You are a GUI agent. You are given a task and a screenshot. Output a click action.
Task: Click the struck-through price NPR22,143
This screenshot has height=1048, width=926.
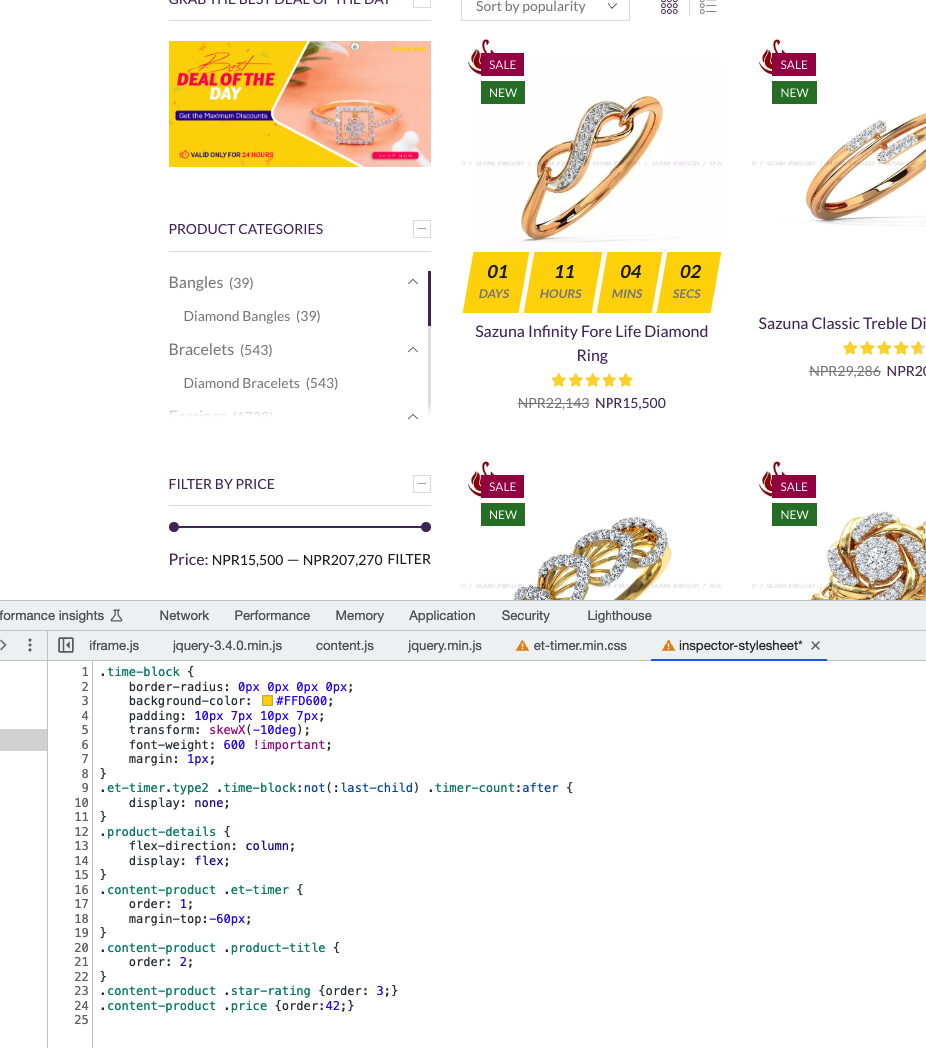[x=553, y=403]
